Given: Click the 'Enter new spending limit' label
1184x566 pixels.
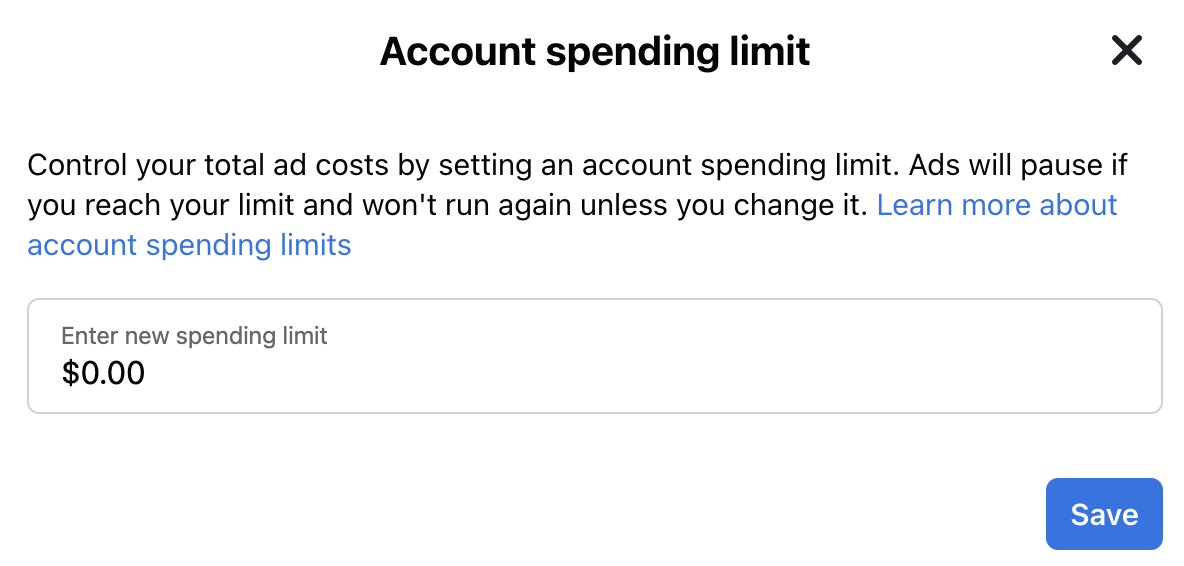Looking at the screenshot, I should click(x=194, y=336).
